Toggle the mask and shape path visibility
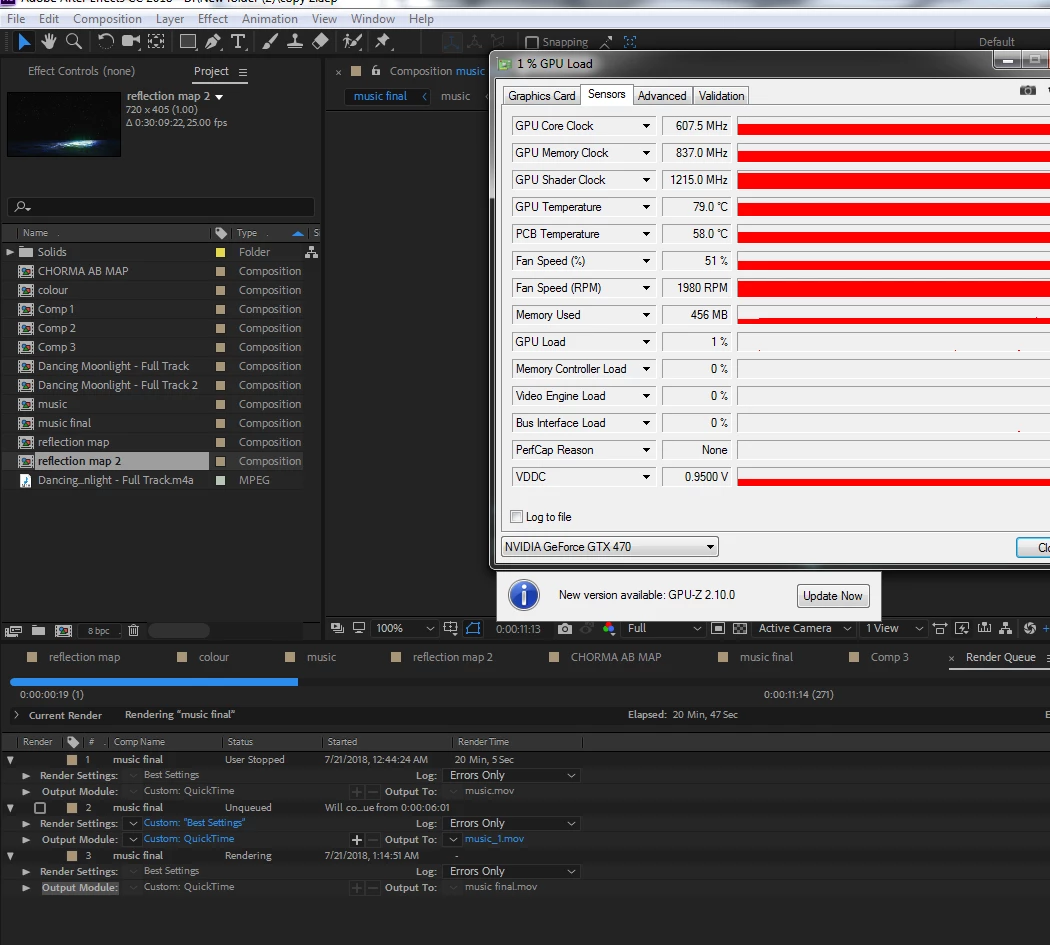The height and width of the screenshot is (945, 1050). (x=473, y=628)
